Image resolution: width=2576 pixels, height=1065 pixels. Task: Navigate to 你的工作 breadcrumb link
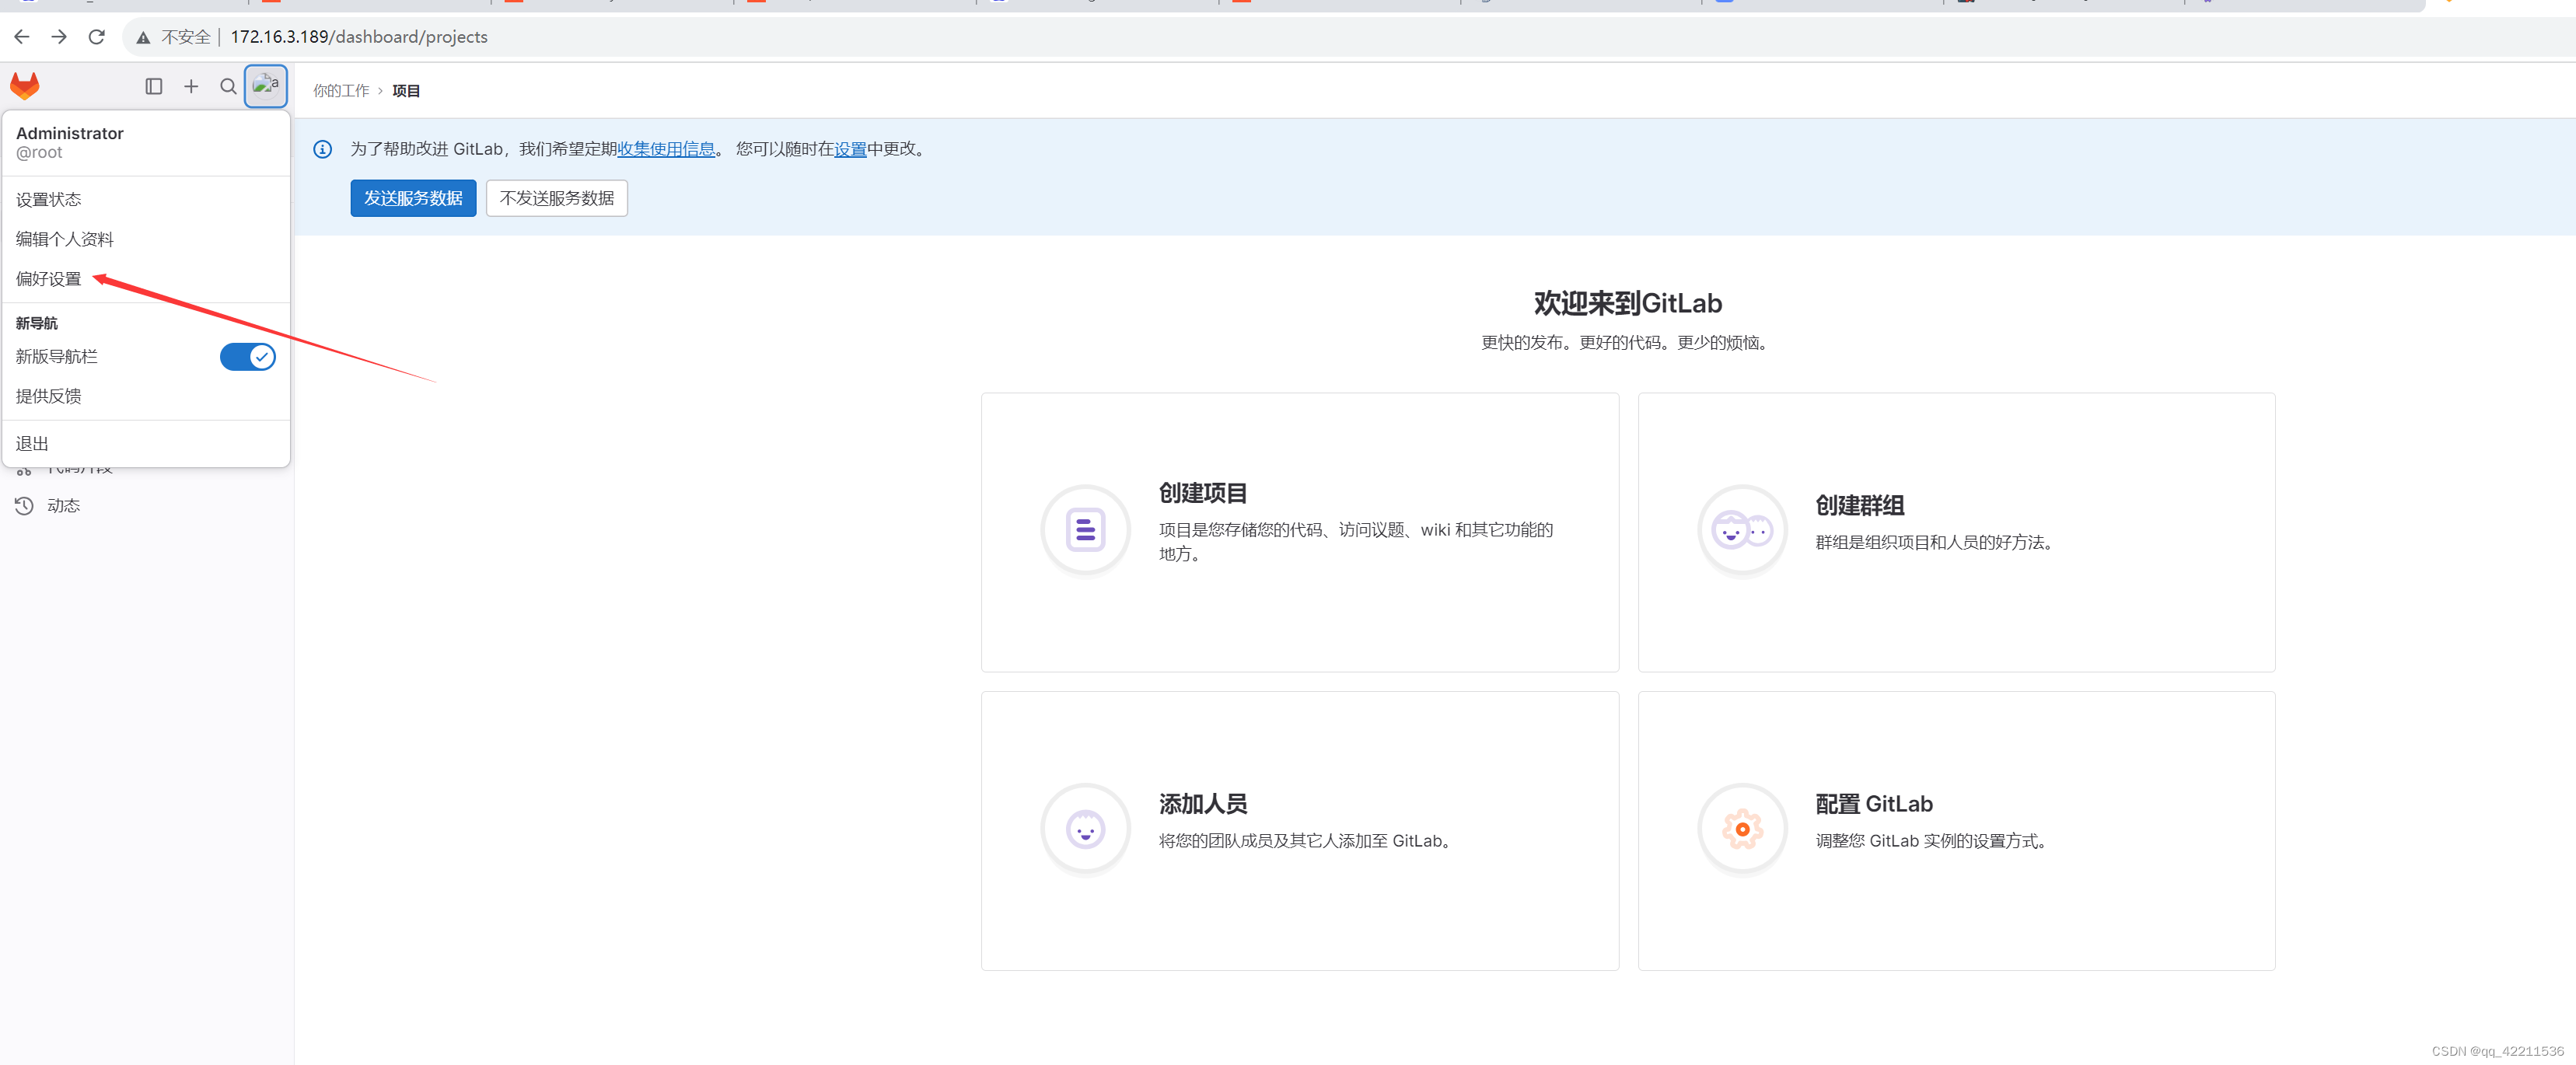pos(341,90)
